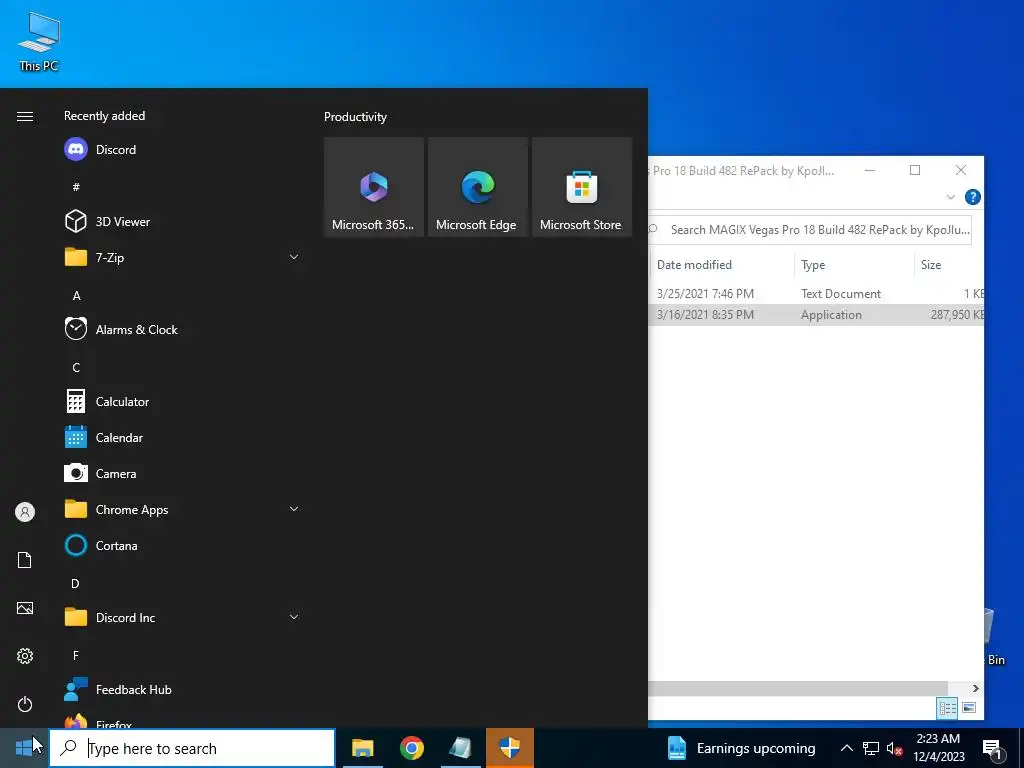Click the taskbar search box
Screen dimensions: 1024x768
[193, 748]
